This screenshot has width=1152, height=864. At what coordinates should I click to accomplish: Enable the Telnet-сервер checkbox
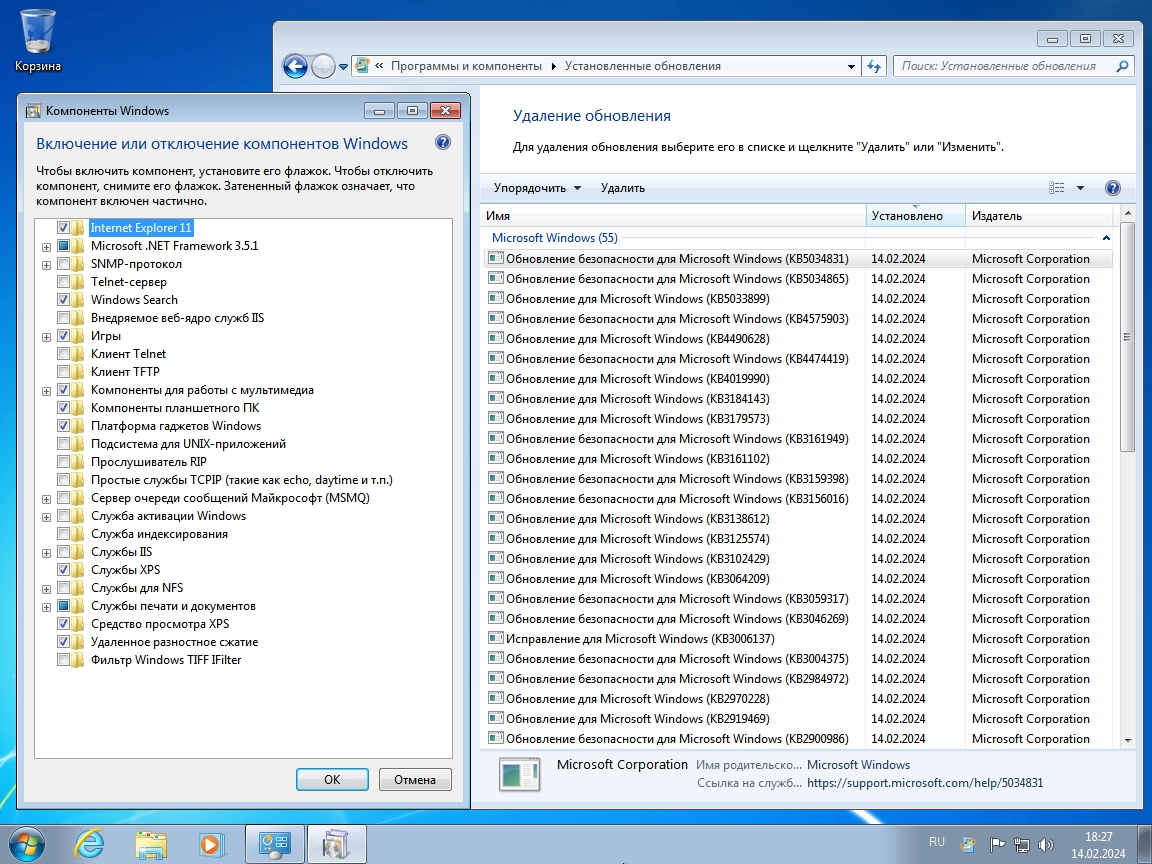pyautogui.click(x=64, y=282)
